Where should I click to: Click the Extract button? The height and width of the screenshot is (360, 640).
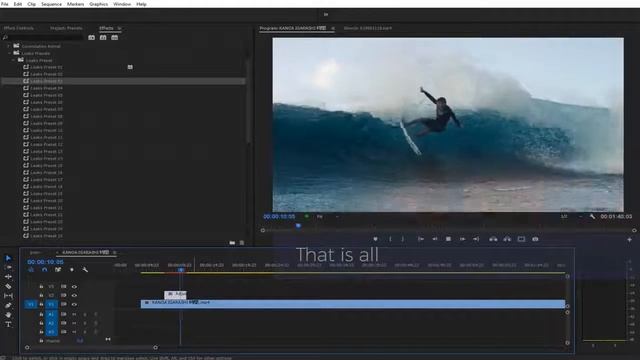point(507,239)
